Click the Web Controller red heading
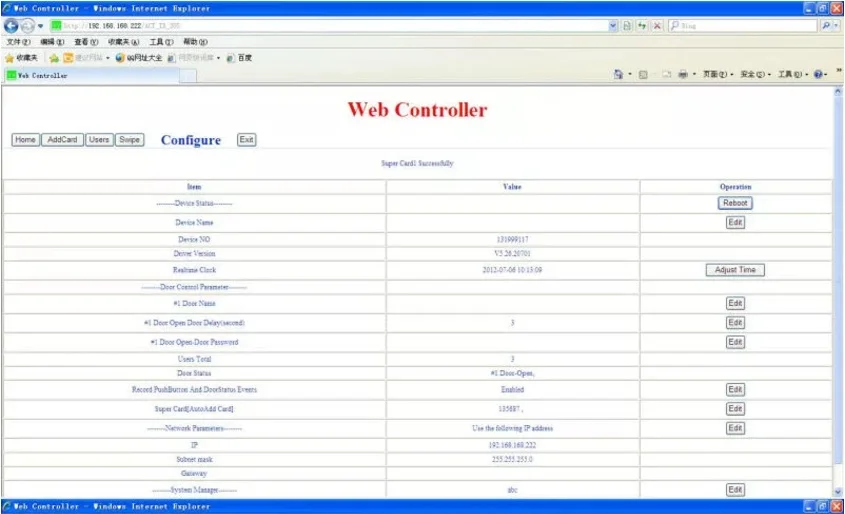The width and height of the screenshot is (845, 514). (417, 110)
